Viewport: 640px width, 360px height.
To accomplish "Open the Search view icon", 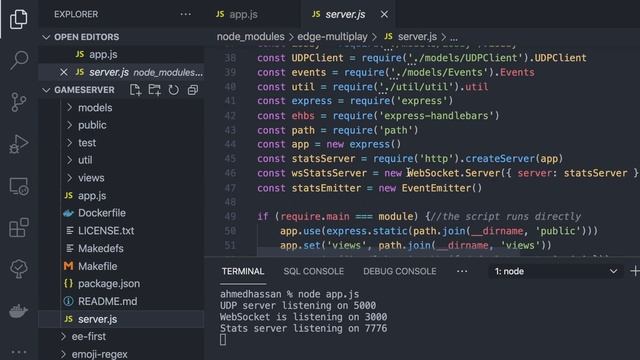I will (19, 60).
